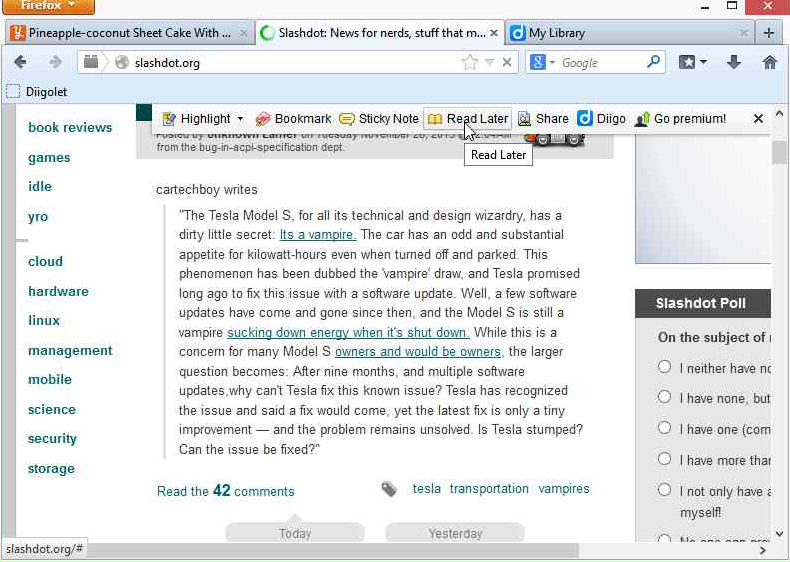This screenshot has width=790, height=562.
Task: Select poll option 'I not only have'
Action: point(665,489)
